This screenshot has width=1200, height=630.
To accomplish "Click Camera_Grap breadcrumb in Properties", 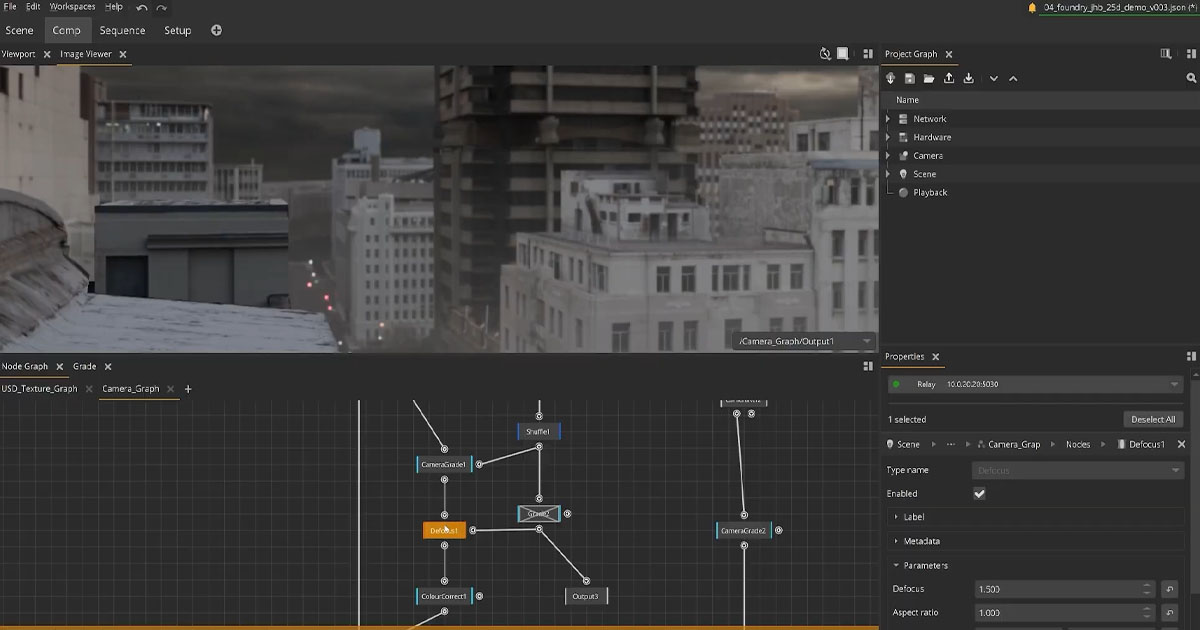I will pyautogui.click(x=1014, y=444).
